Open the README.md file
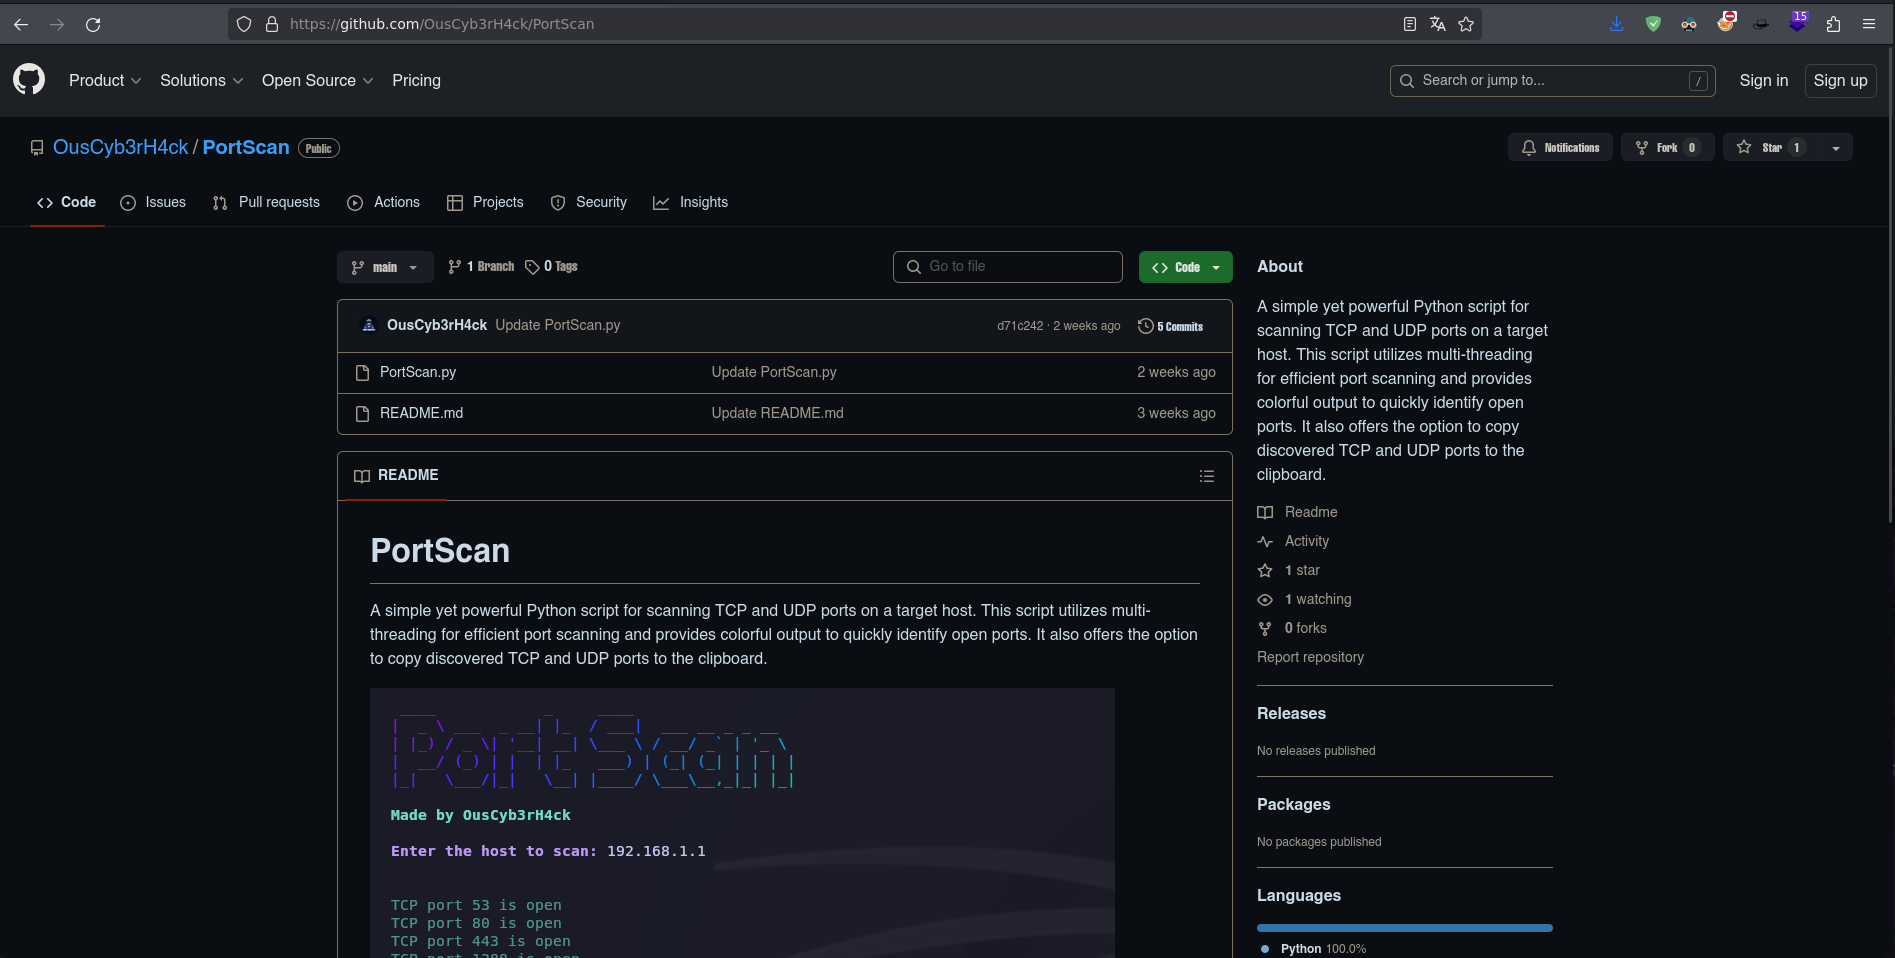Screen dimensions: 1895x958 421,413
